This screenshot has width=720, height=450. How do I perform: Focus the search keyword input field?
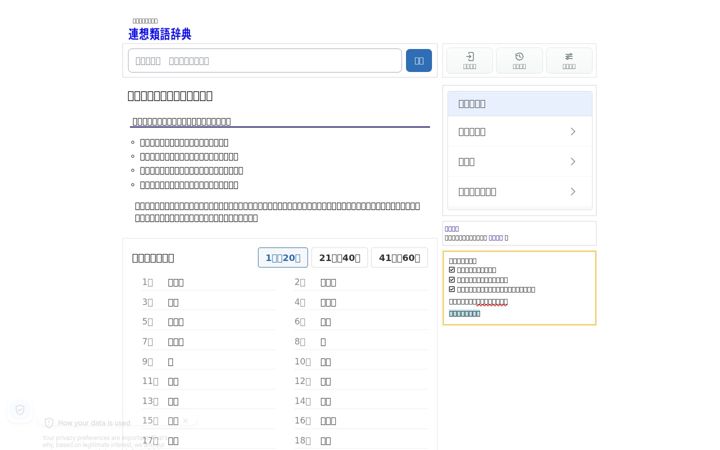[265, 61]
